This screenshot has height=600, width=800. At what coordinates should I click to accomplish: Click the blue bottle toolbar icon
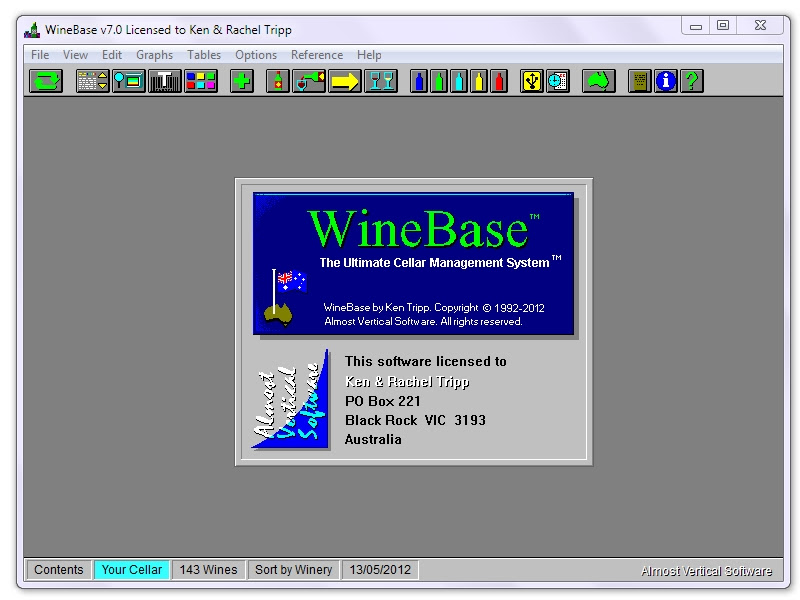coord(419,81)
